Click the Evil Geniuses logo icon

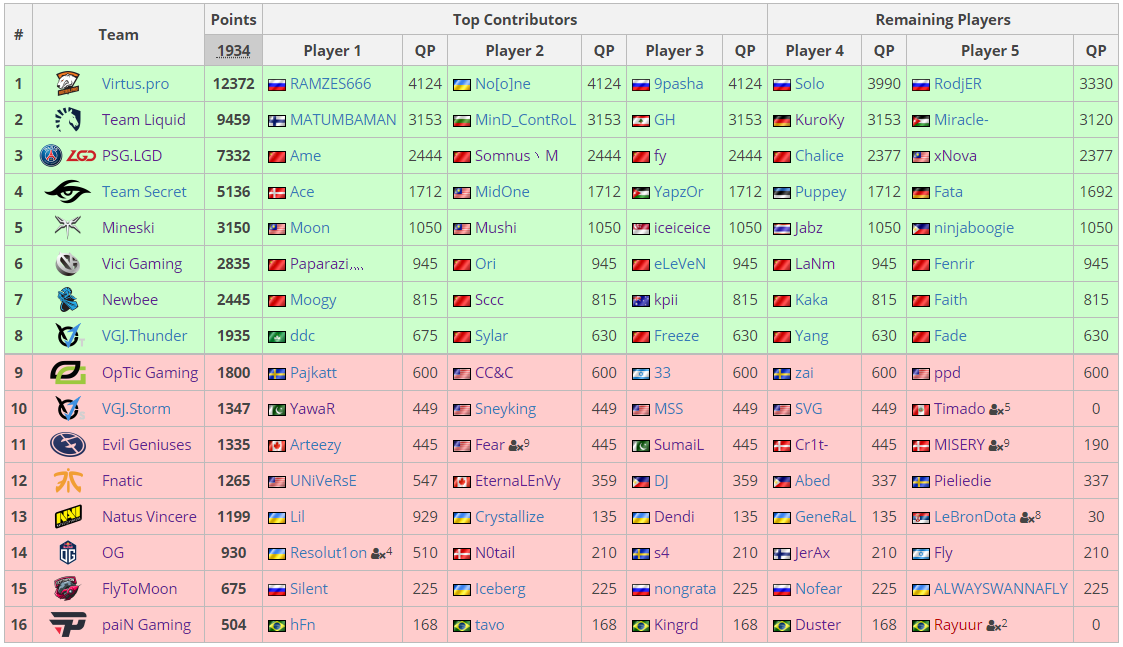(68, 445)
